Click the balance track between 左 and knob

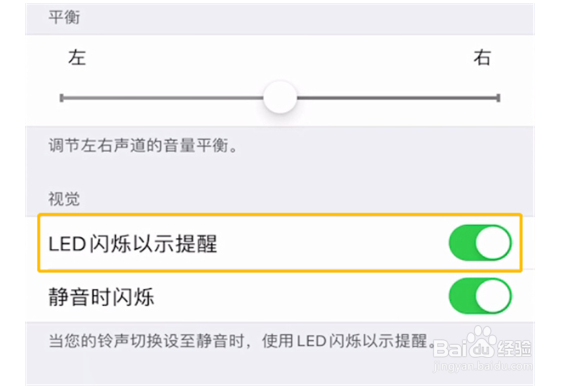coord(164,98)
